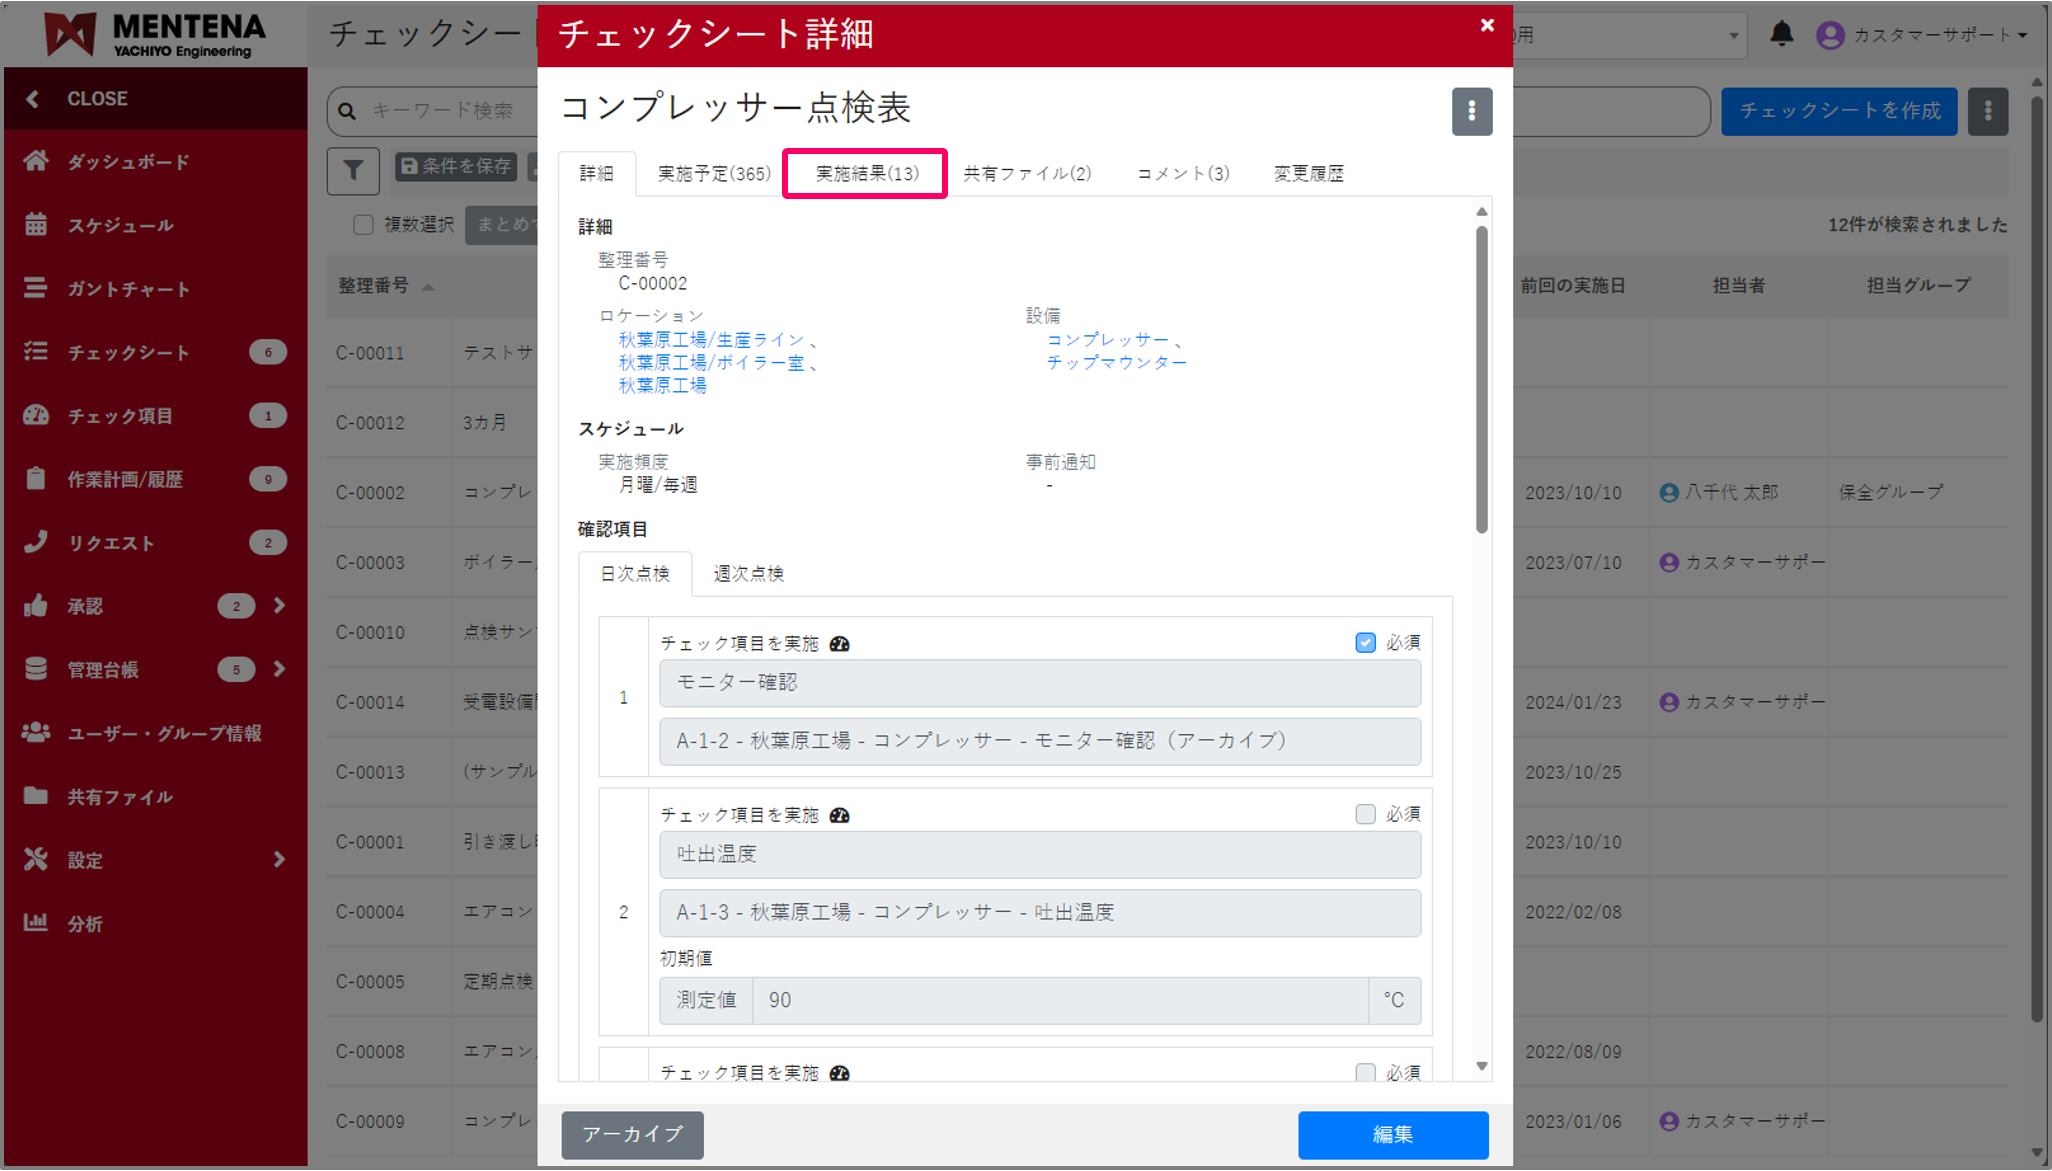Uncheck the 必須 checkbox for モニター確認

1365,643
